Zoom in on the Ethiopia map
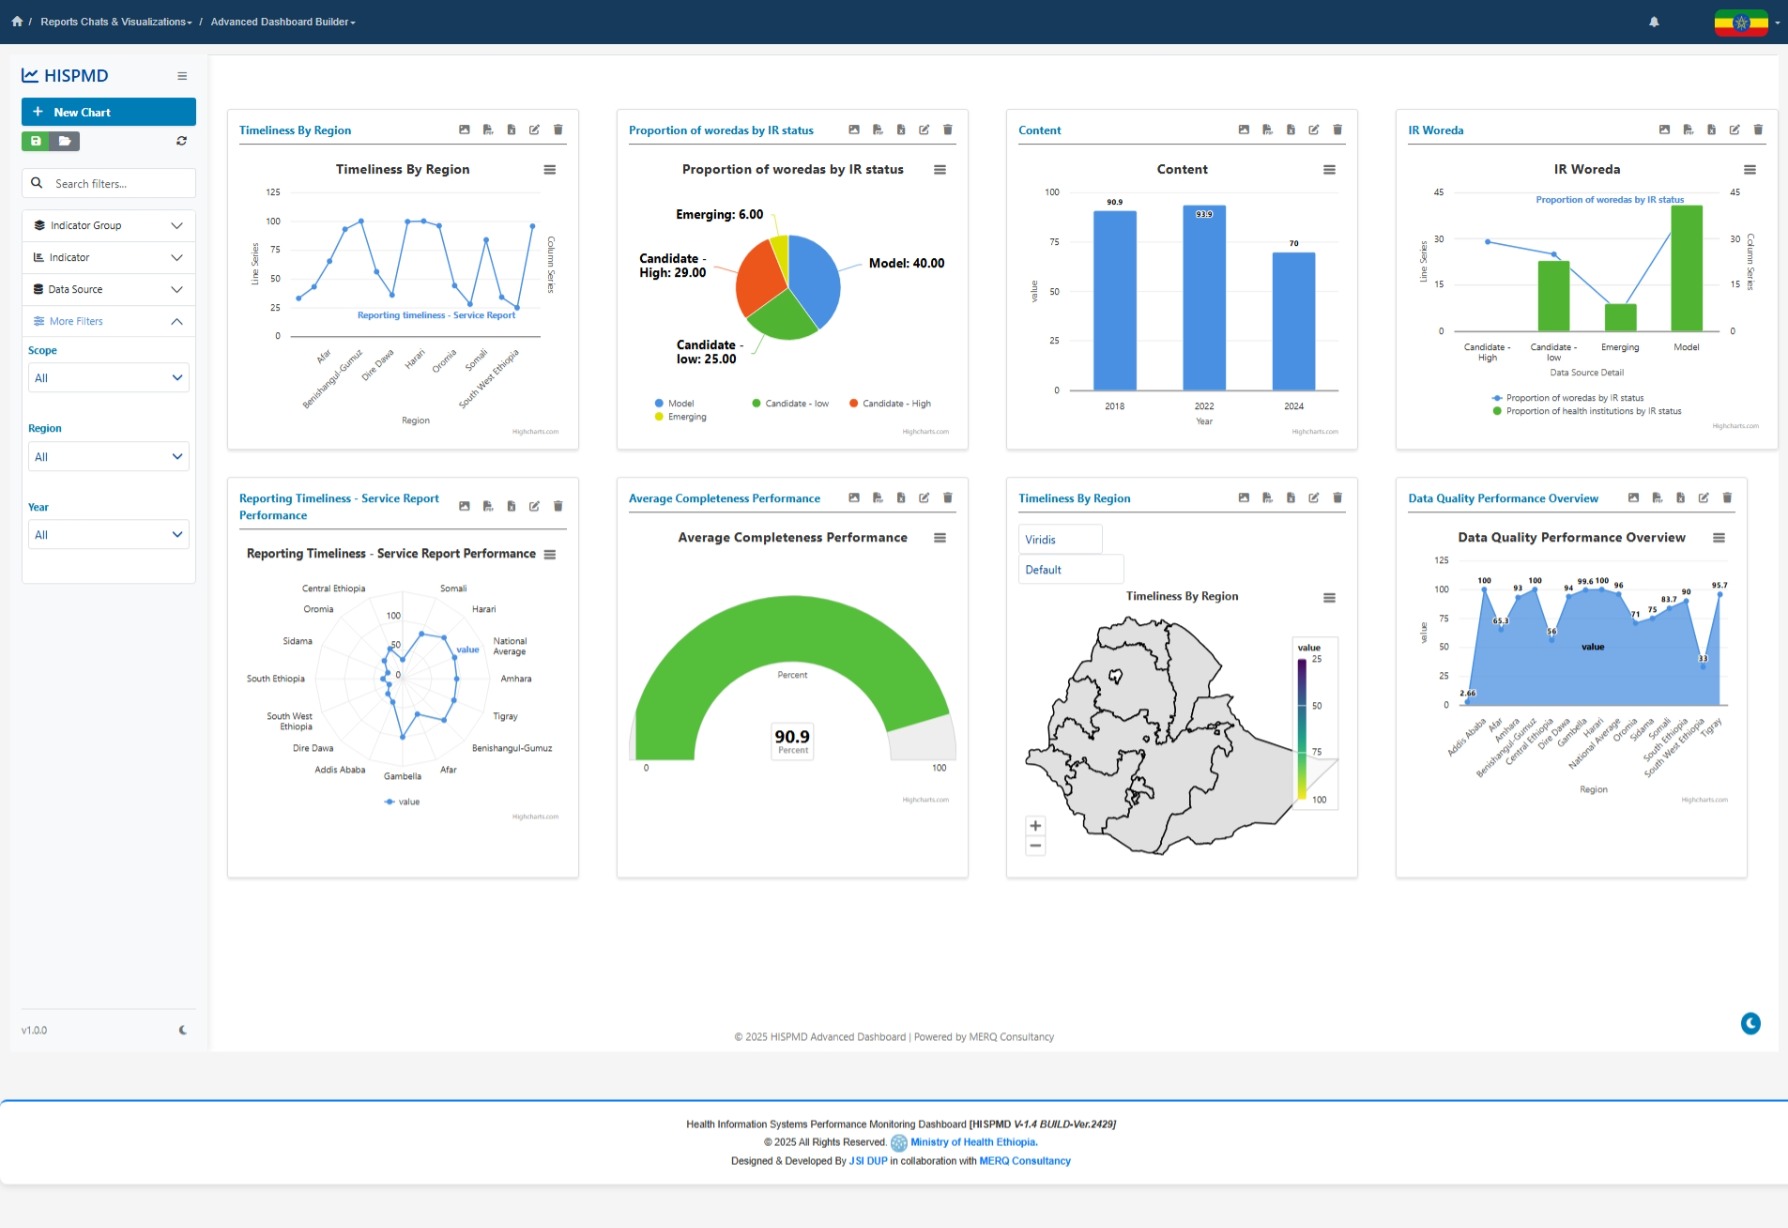Image resolution: width=1788 pixels, height=1228 pixels. tap(1035, 826)
